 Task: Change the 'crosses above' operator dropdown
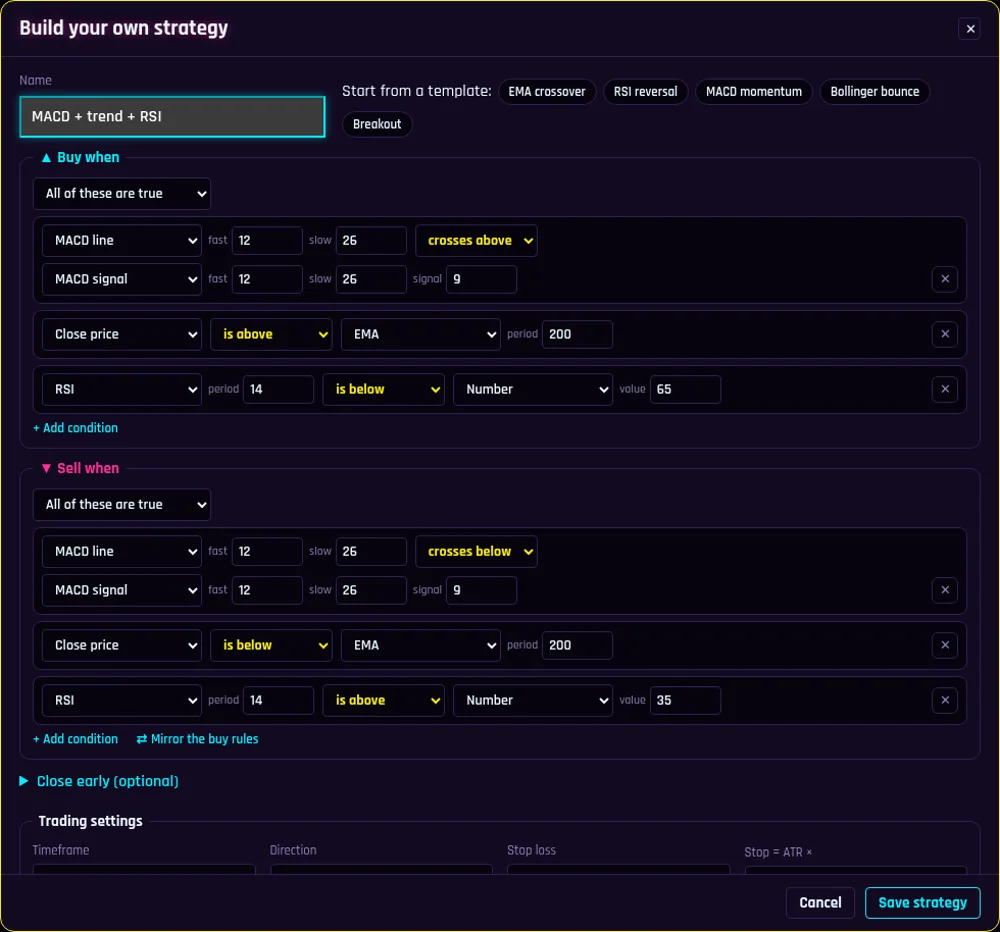[x=476, y=240]
